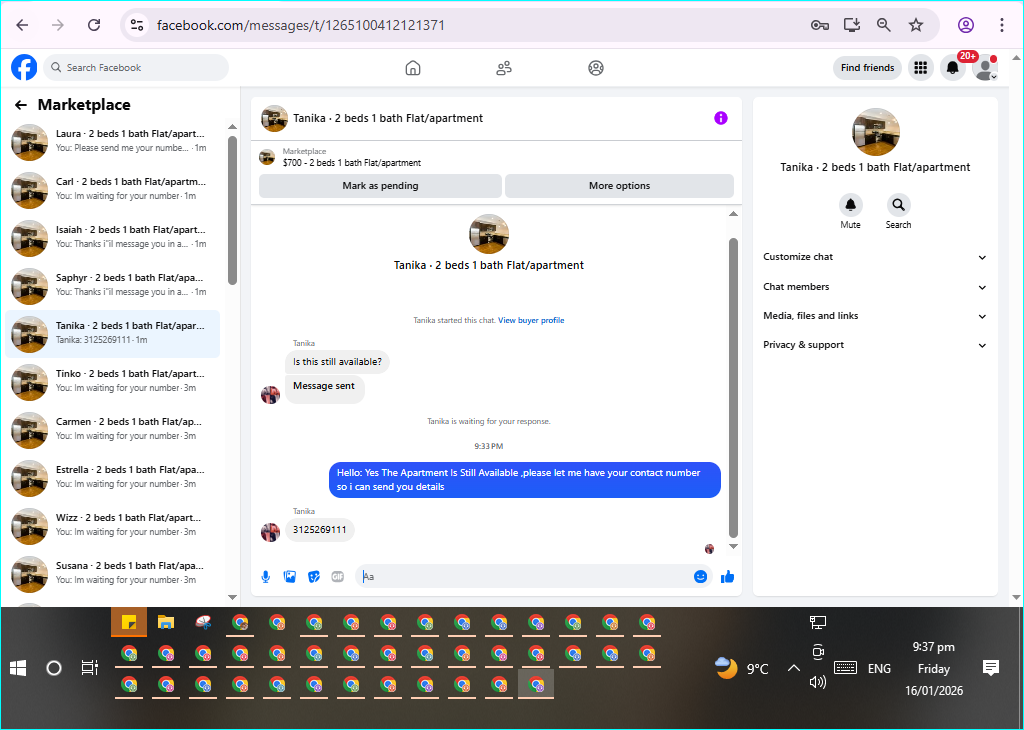Open the Chrome three-dot menu

click(x=1002, y=25)
